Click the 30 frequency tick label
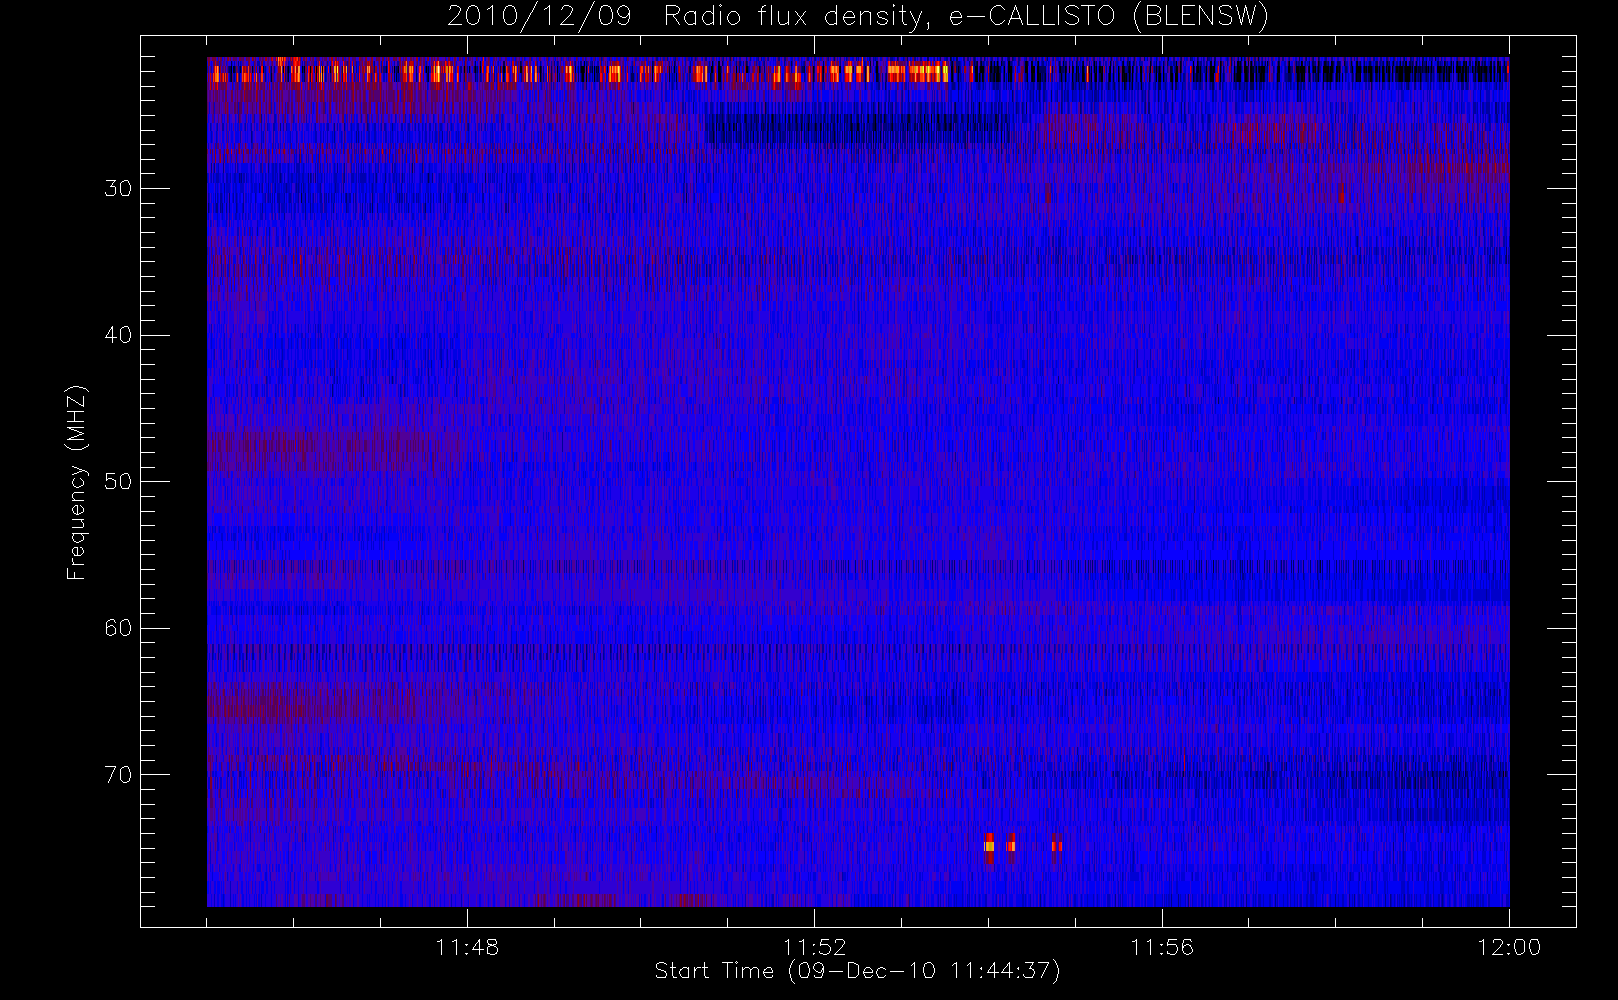This screenshot has width=1618, height=1000. [x=118, y=189]
